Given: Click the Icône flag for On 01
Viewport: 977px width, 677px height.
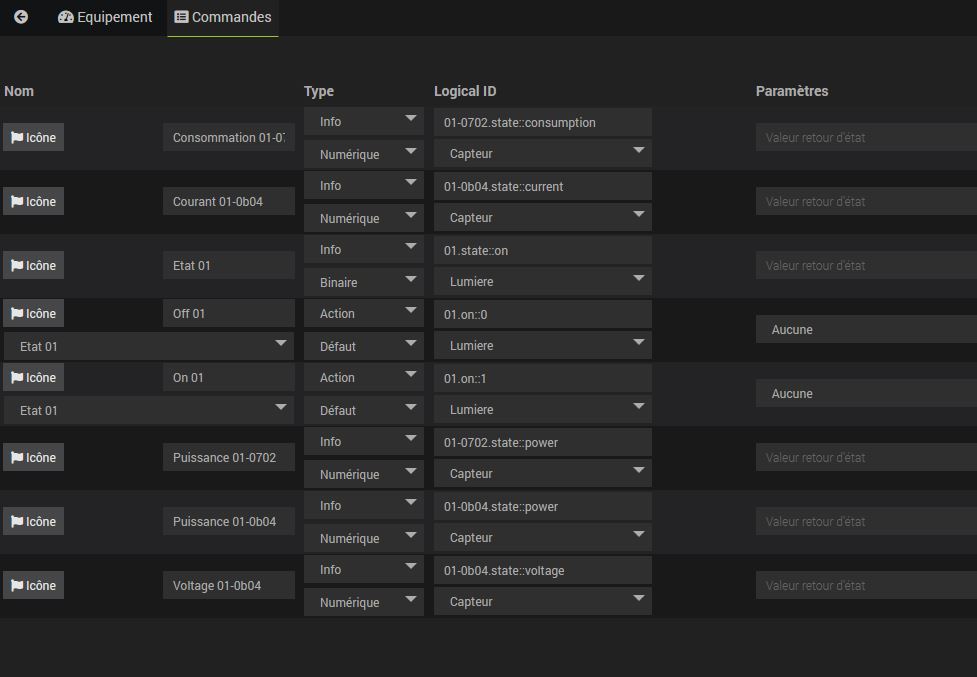Looking at the screenshot, I should tap(34, 377).
